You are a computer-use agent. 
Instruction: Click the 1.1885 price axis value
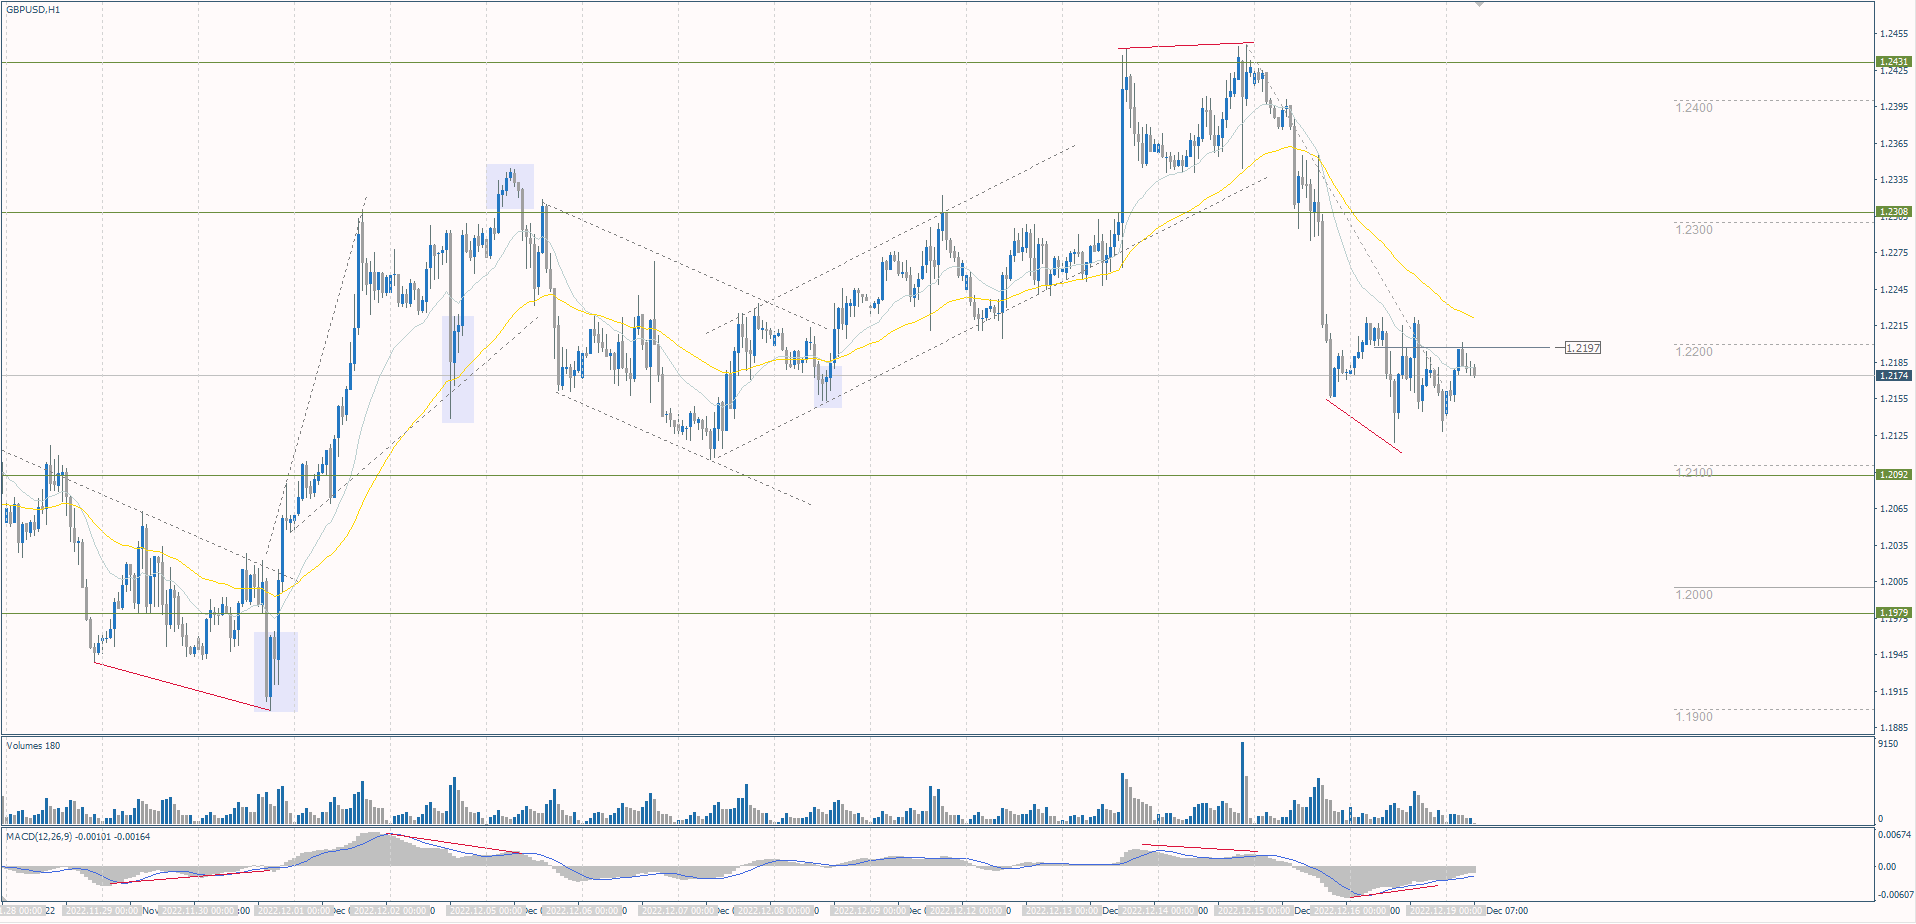[1893, 728]
